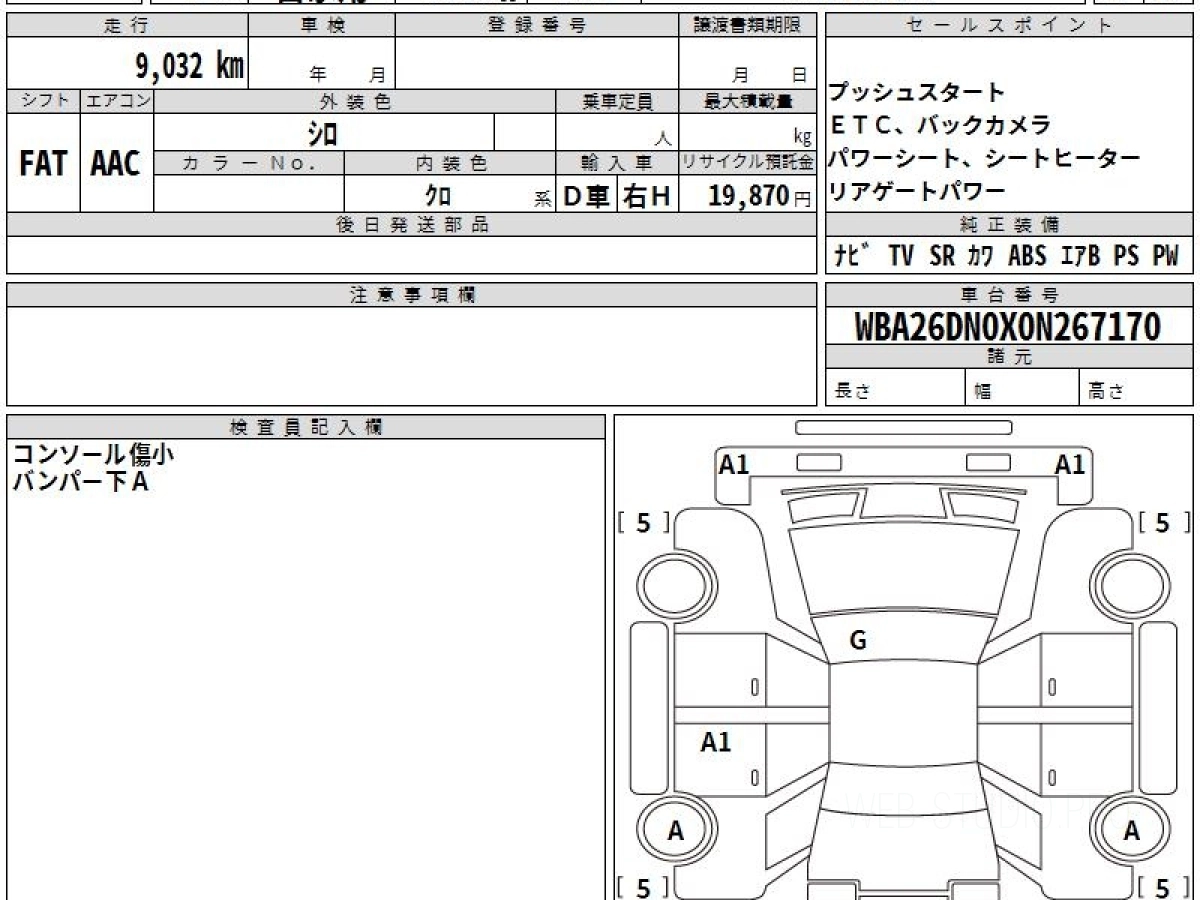Image resolution: width=1200 pixels, height=900 pixels.
Task: Click the 高さ dimension label
Action: coord(1106,392)
